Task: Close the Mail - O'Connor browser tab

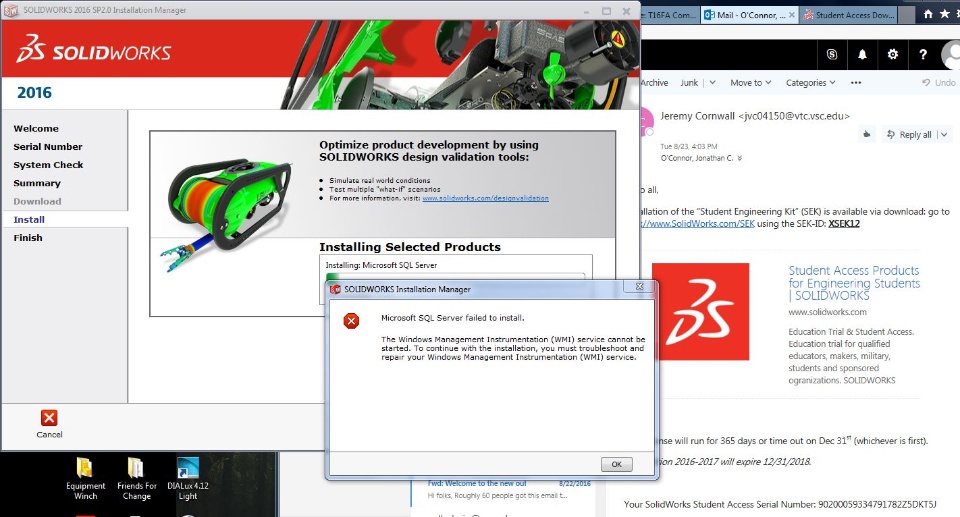Action: click(792, 15)
